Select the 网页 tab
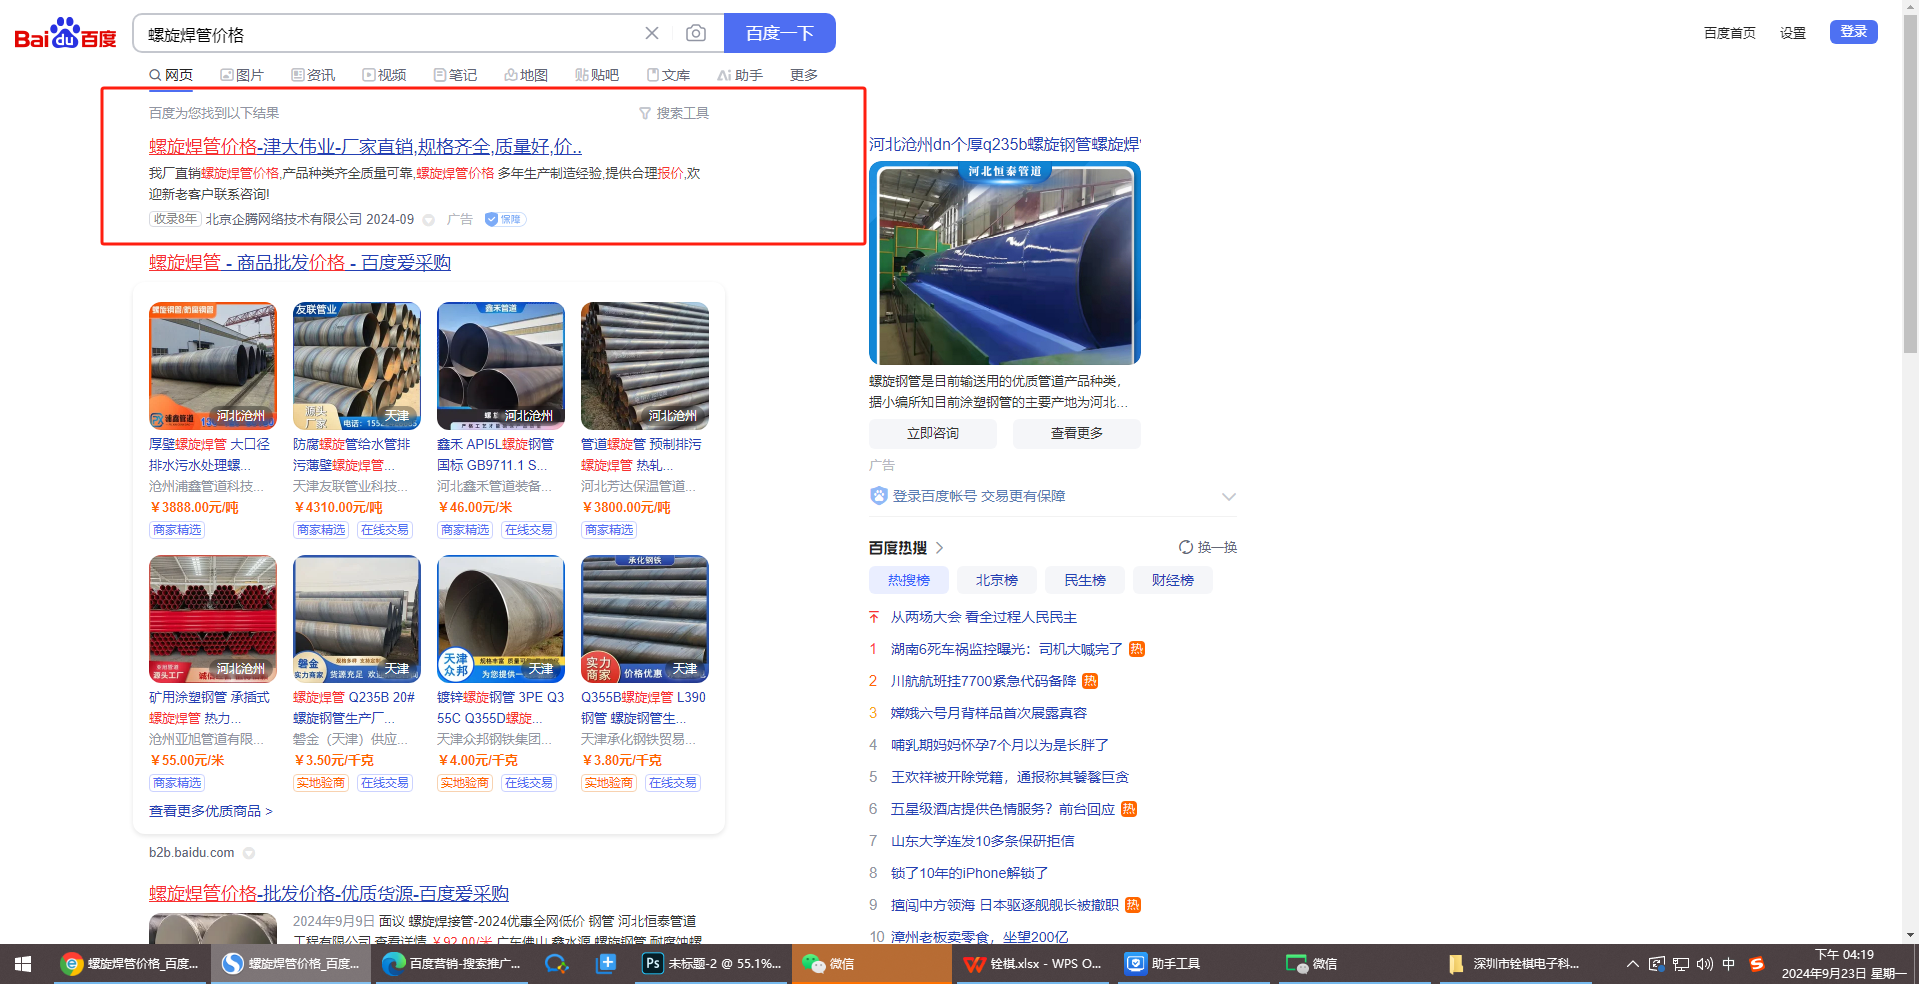Viewport: 1919px width, 984px height. [171, 75]
